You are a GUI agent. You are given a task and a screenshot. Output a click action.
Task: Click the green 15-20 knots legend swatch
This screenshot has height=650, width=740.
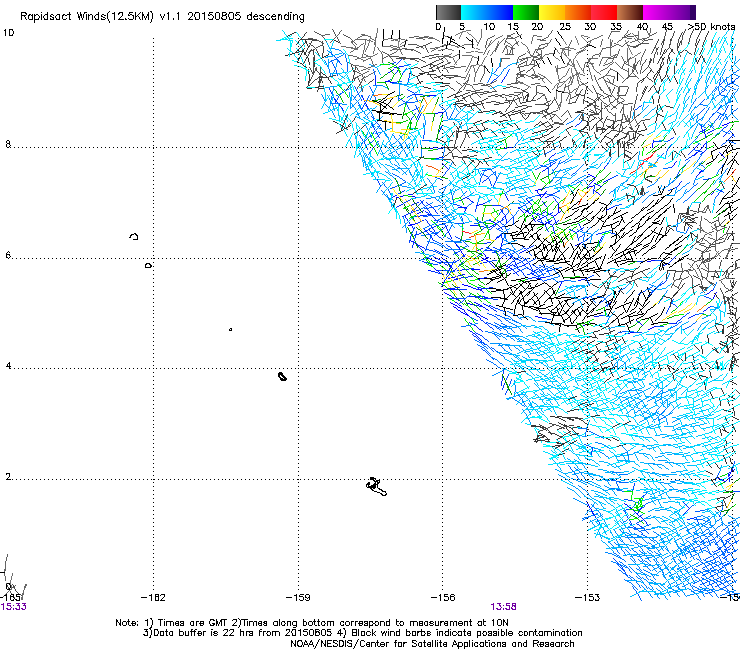click(x=526, y=12)
